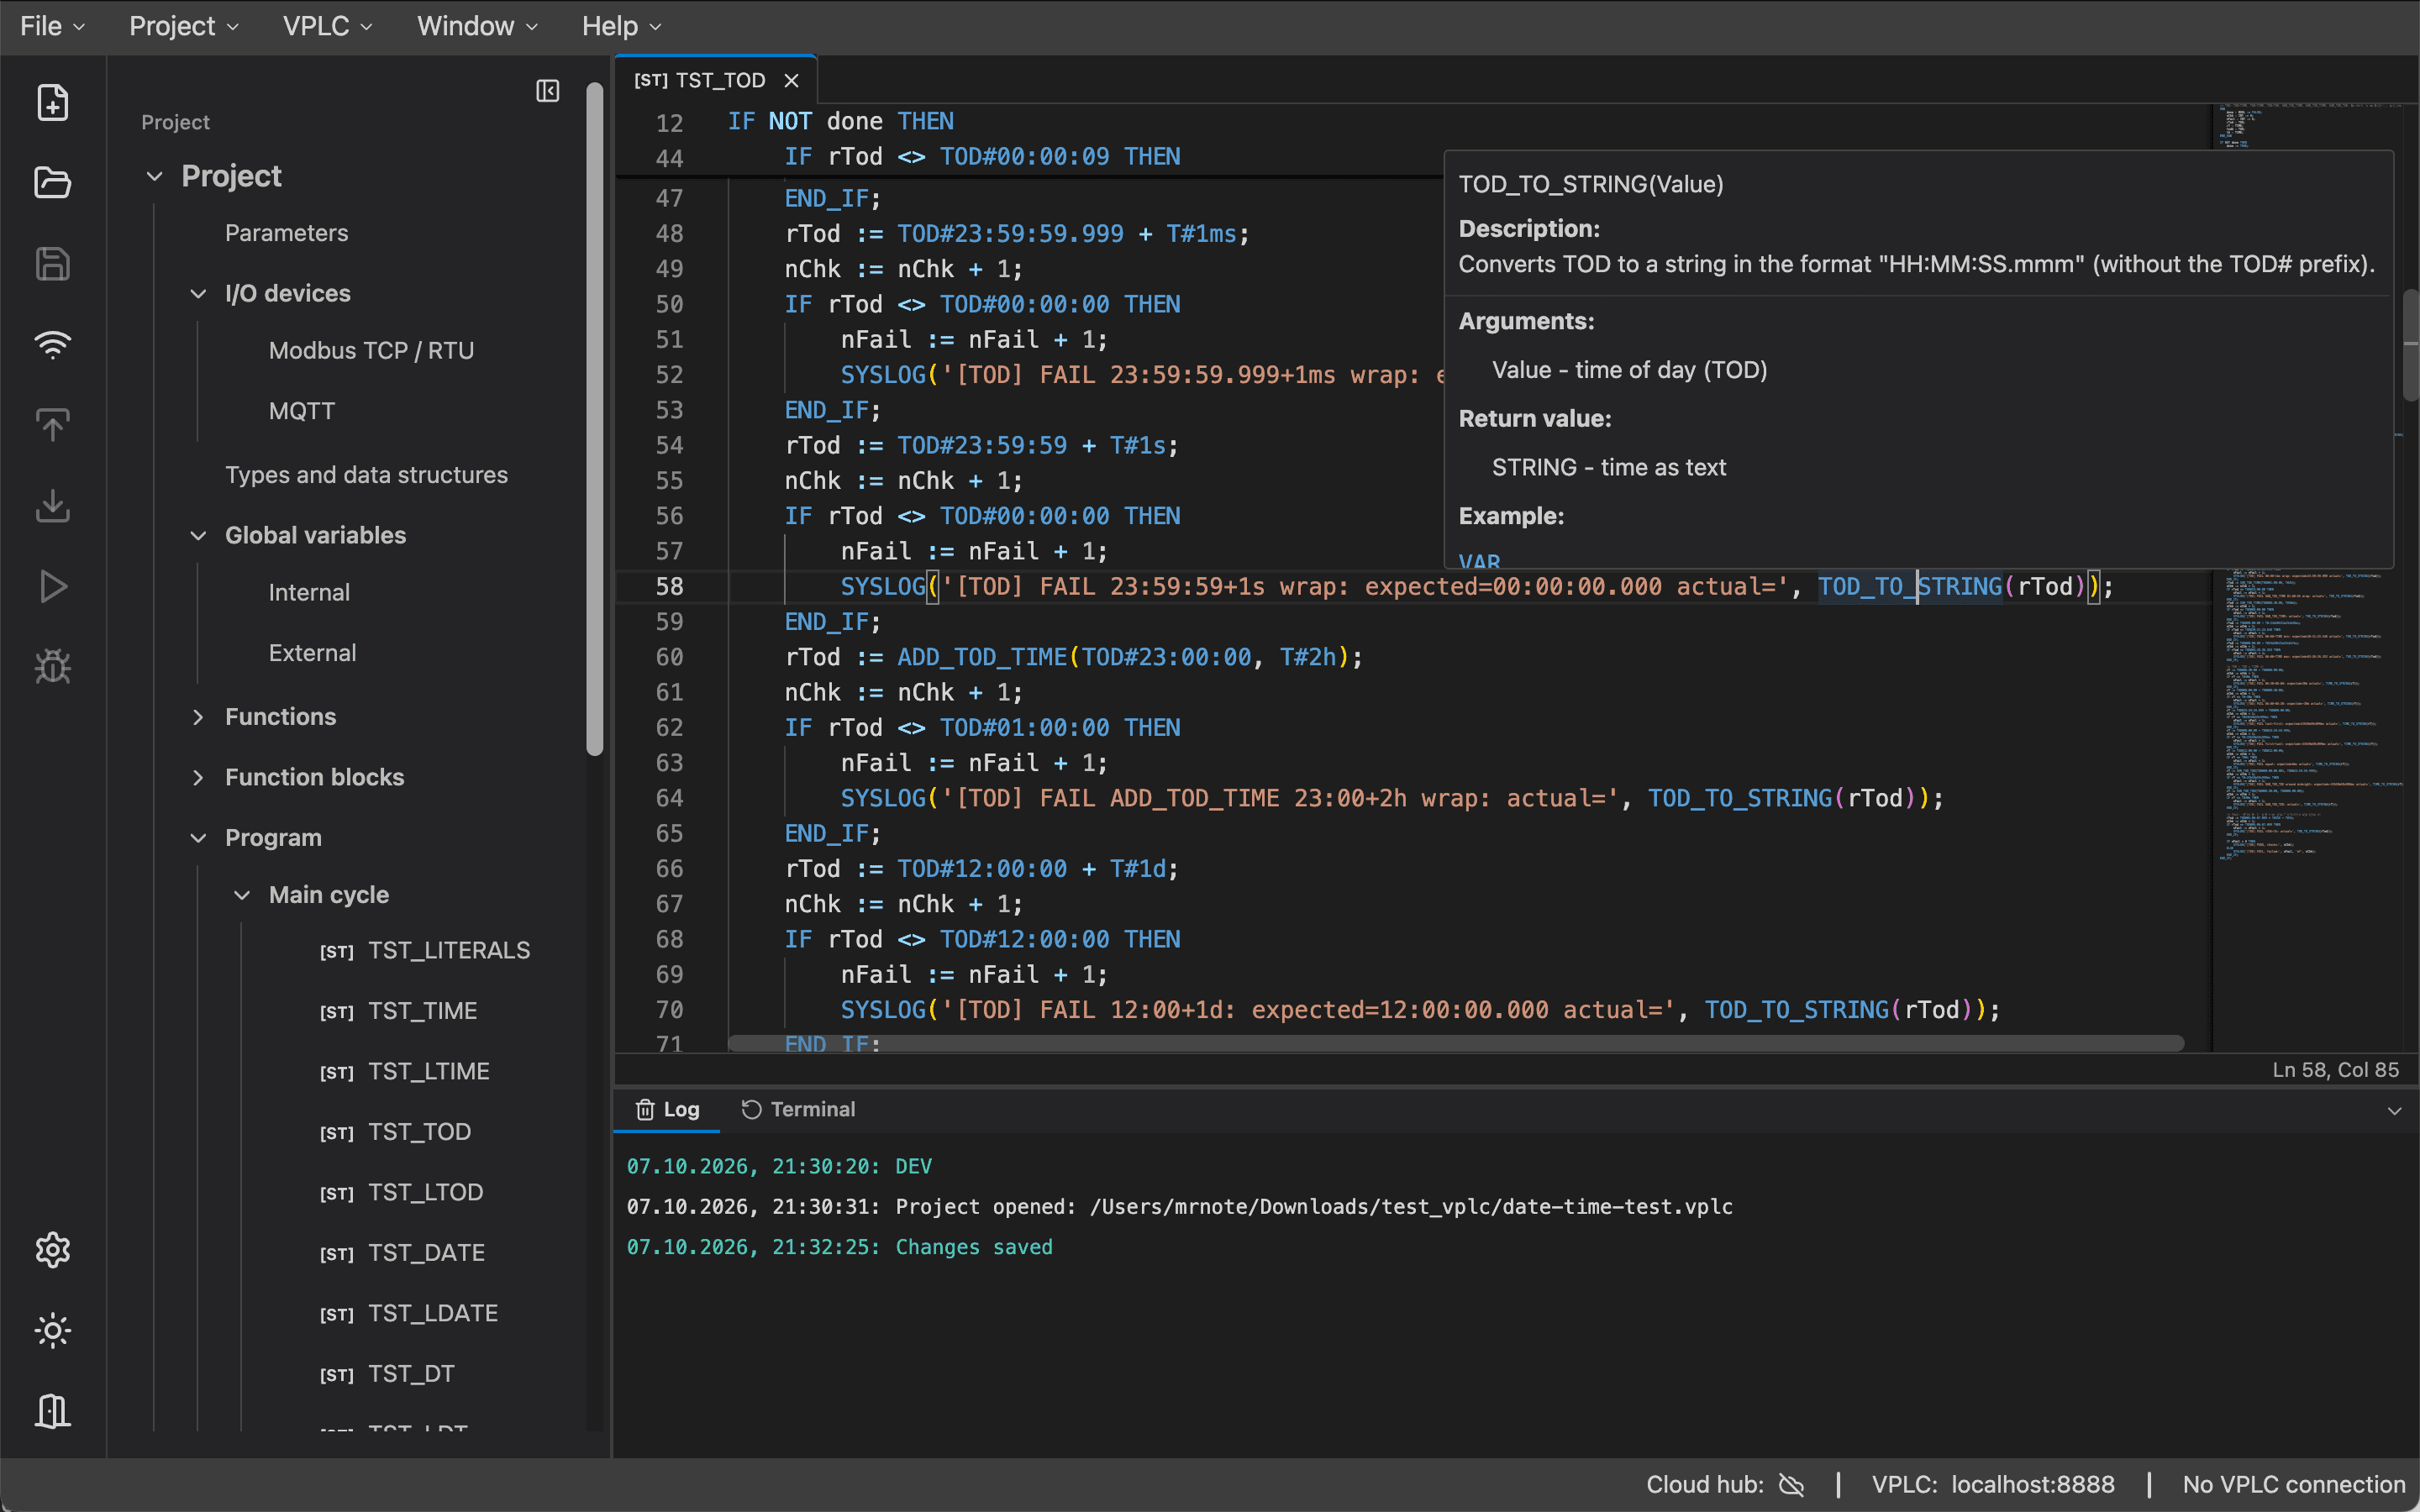Collapse the Program node
Image resolution: width=2420 pixels, height=1512 pixels.
click(x=198, y=838)
